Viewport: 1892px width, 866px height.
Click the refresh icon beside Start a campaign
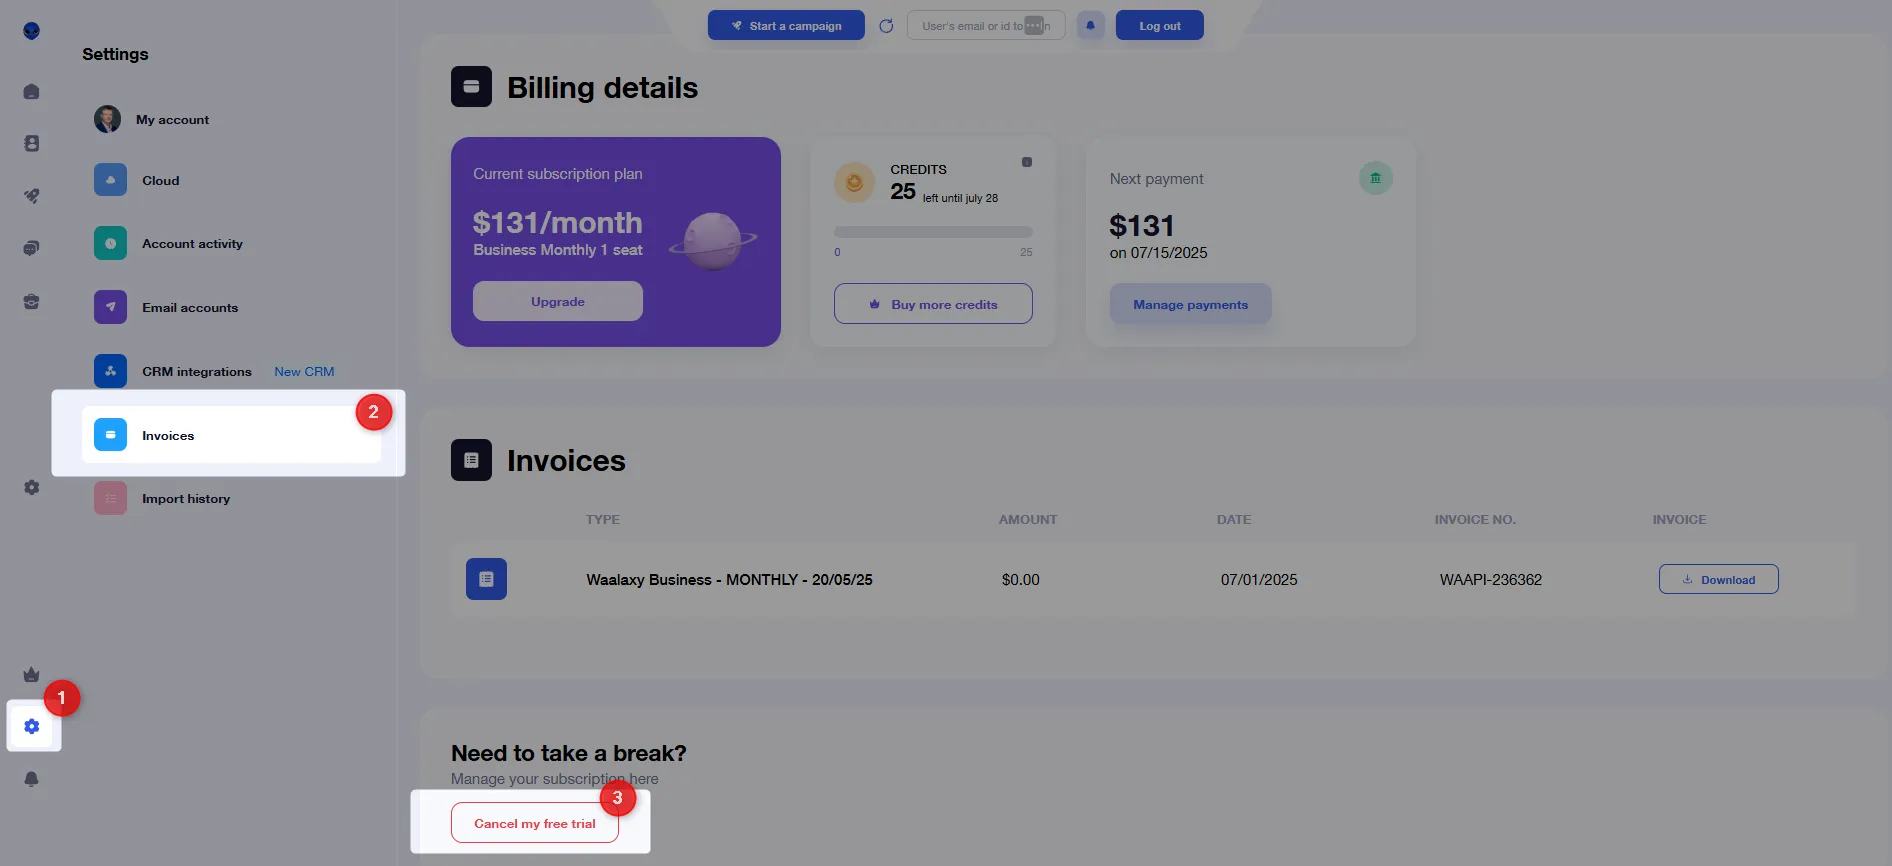[886, 26]
